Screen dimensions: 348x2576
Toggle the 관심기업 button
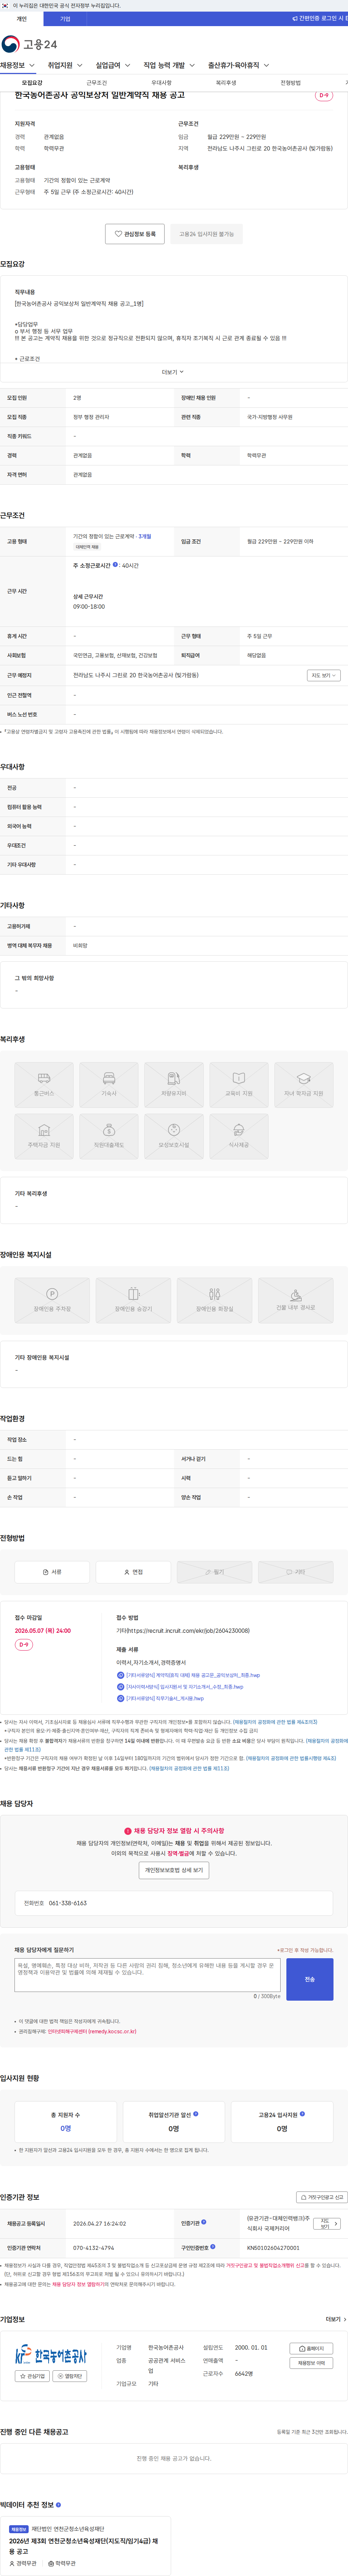(32, 2377)
